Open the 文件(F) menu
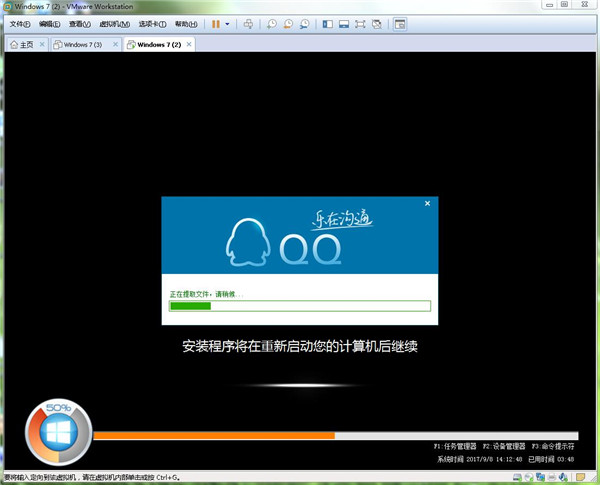Screen dimensions: 600x485 [20, 24]
